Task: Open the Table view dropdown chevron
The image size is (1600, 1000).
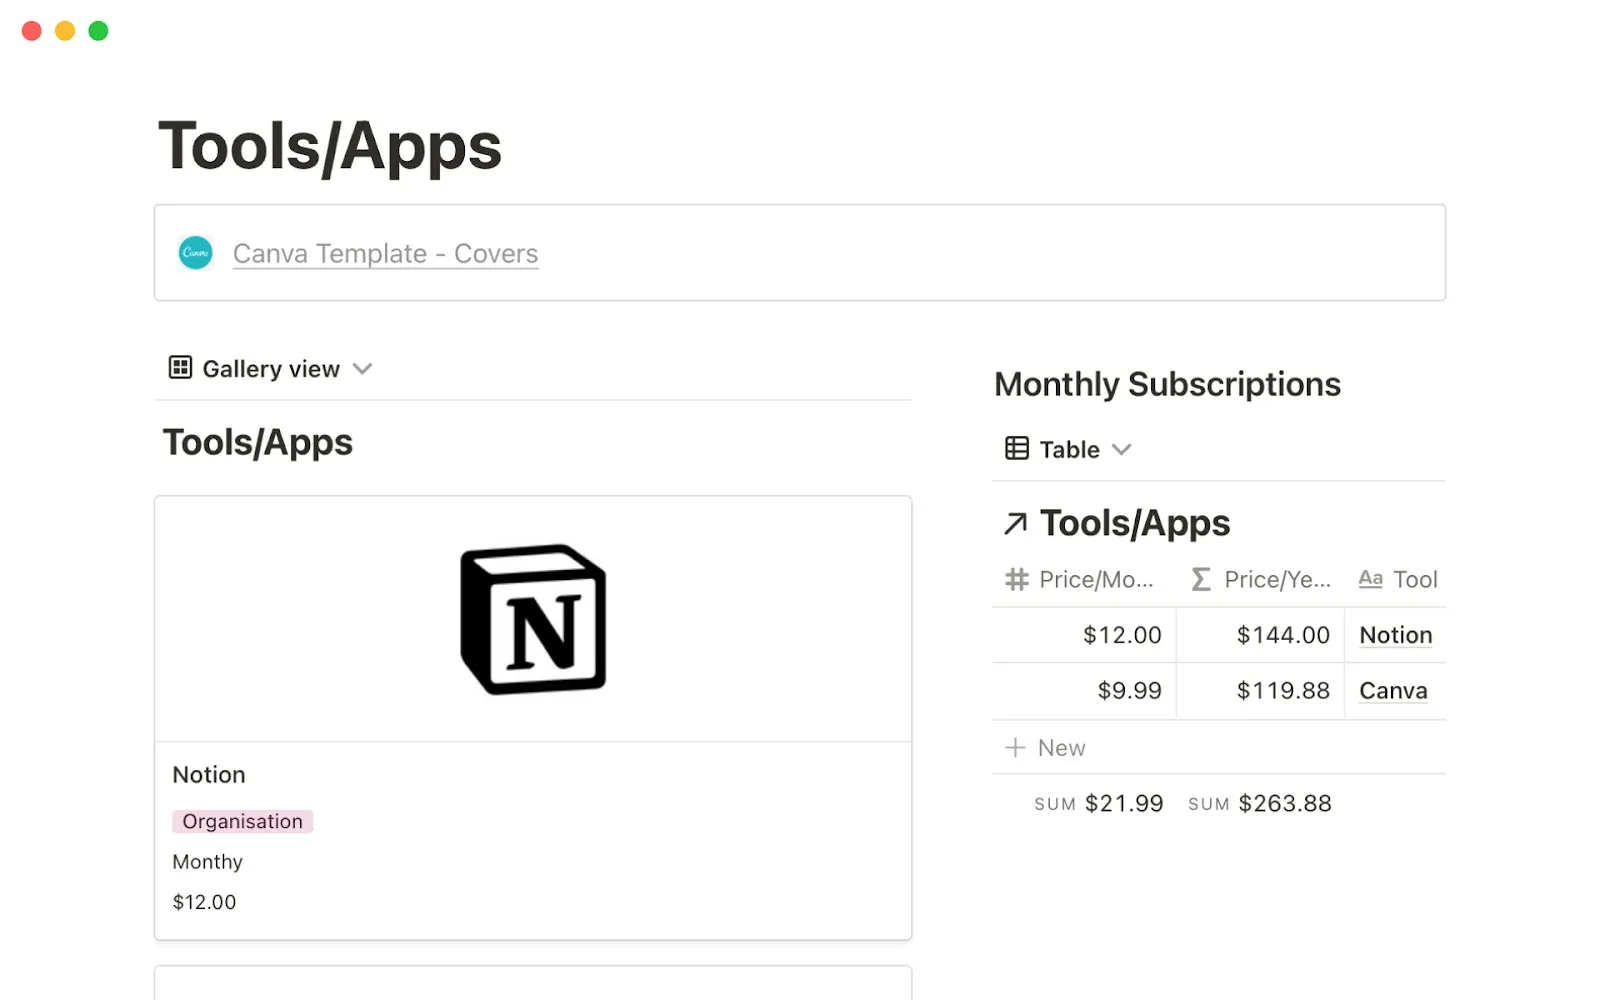Action: pos(1121,449)
